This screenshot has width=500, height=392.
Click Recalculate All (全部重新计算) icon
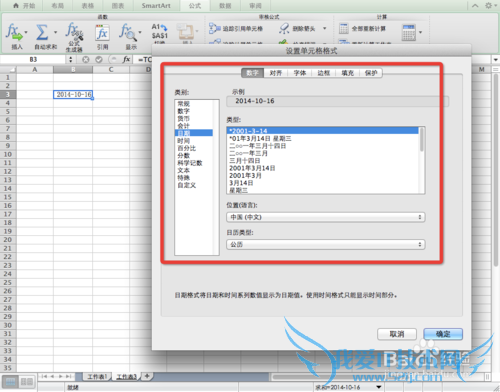[344, 28]
